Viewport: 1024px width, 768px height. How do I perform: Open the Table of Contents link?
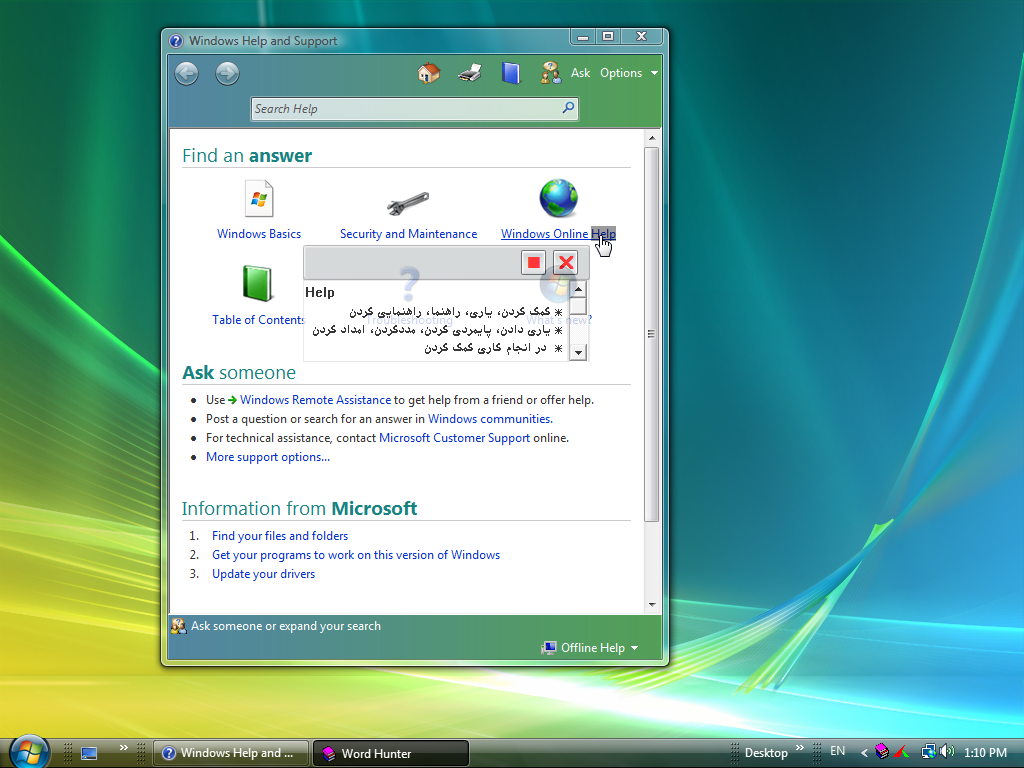click(x=258, y=319)
